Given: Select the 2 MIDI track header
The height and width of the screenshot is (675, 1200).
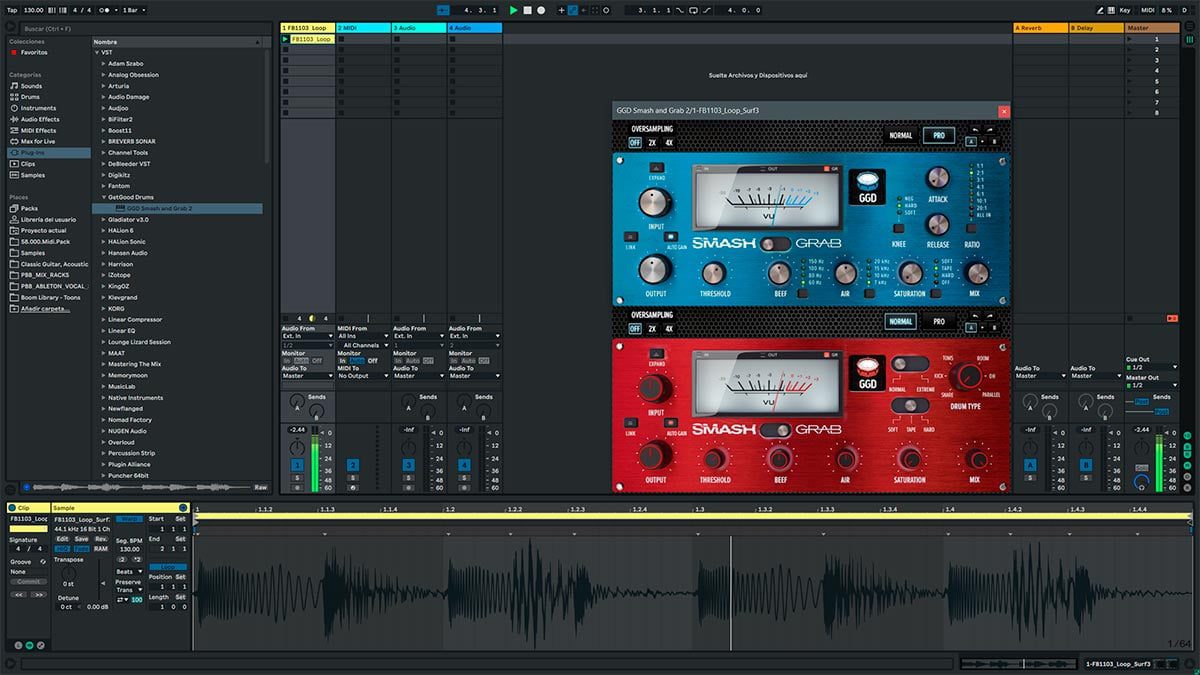Looking at the screenshot, I should [363, 28].
